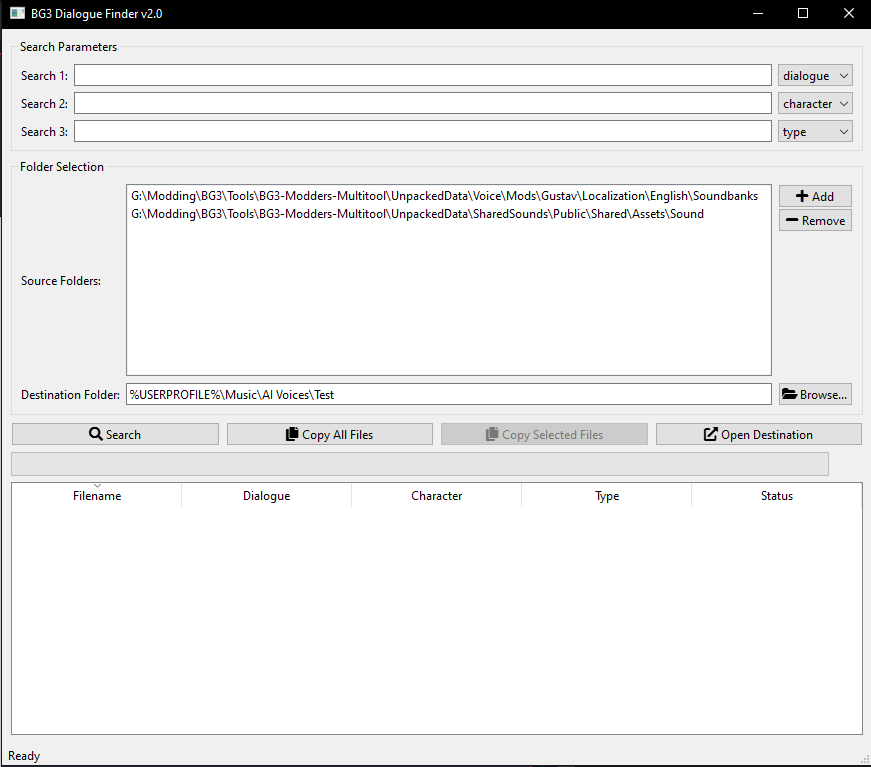This screenshot has width=871, height=767.
Task: Select the Soundbanks source folder path
Action: coord(444,196)
